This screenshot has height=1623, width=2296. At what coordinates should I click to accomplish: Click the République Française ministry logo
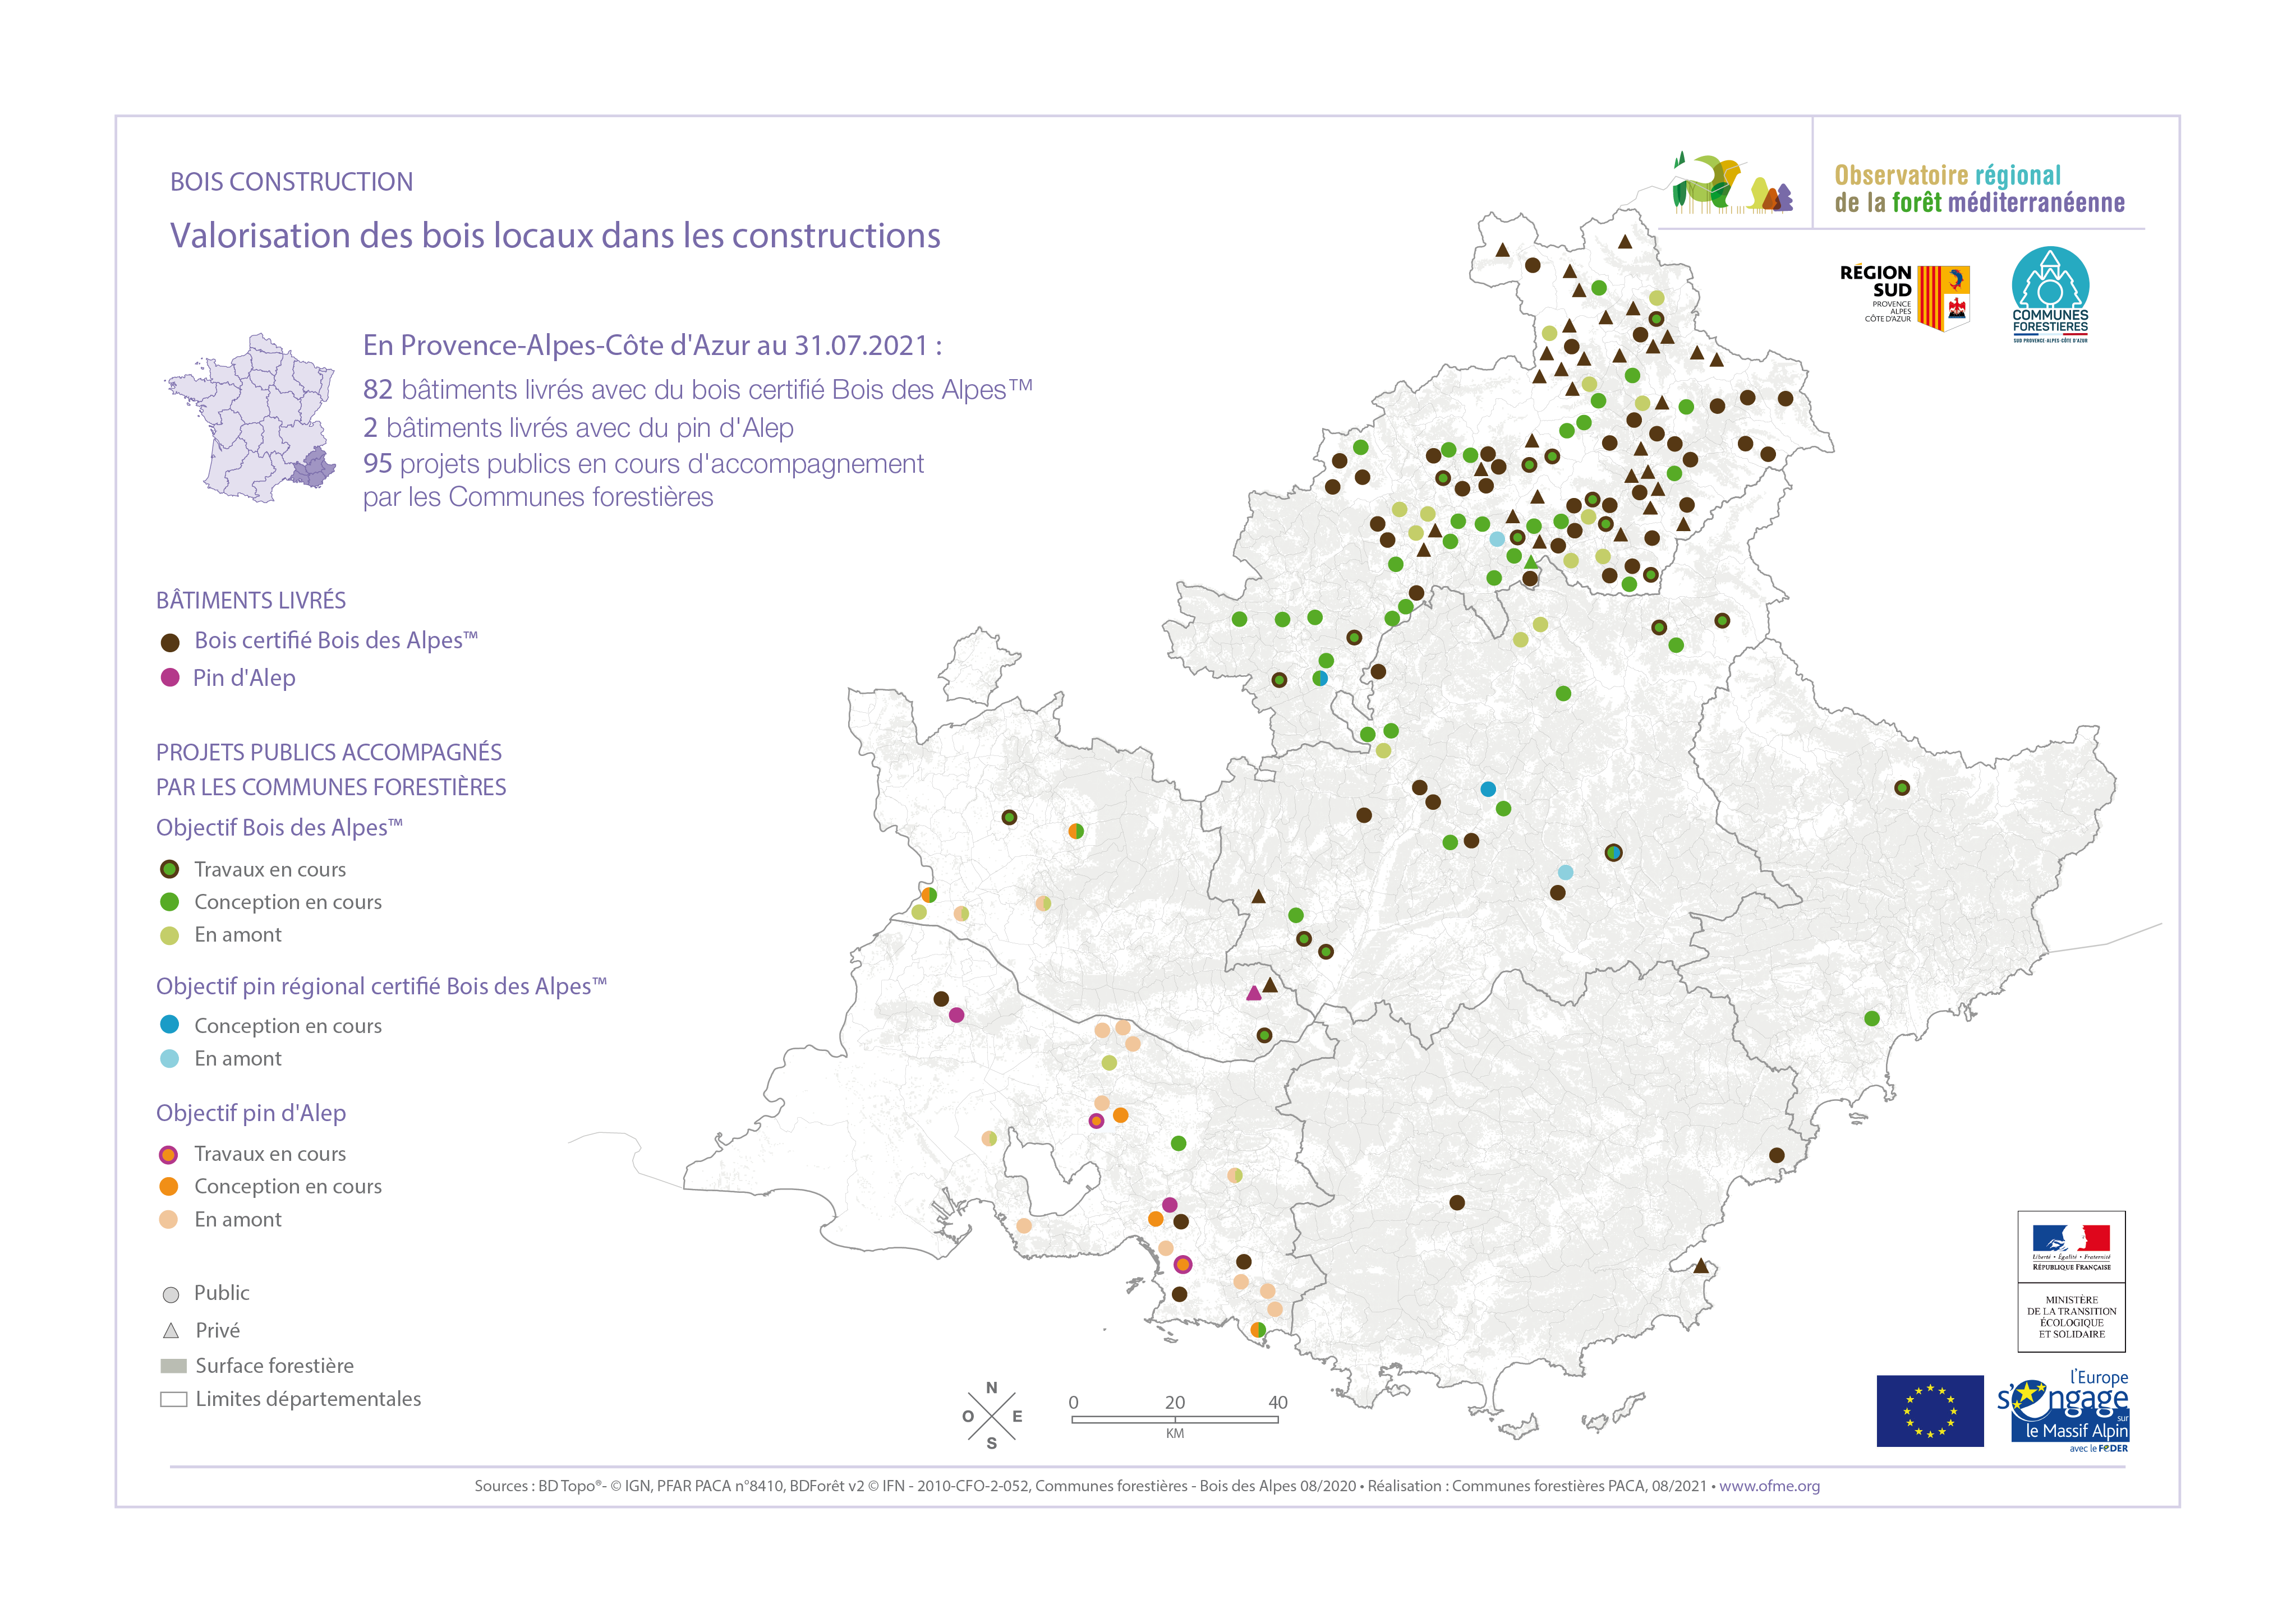(2071, 1282)
